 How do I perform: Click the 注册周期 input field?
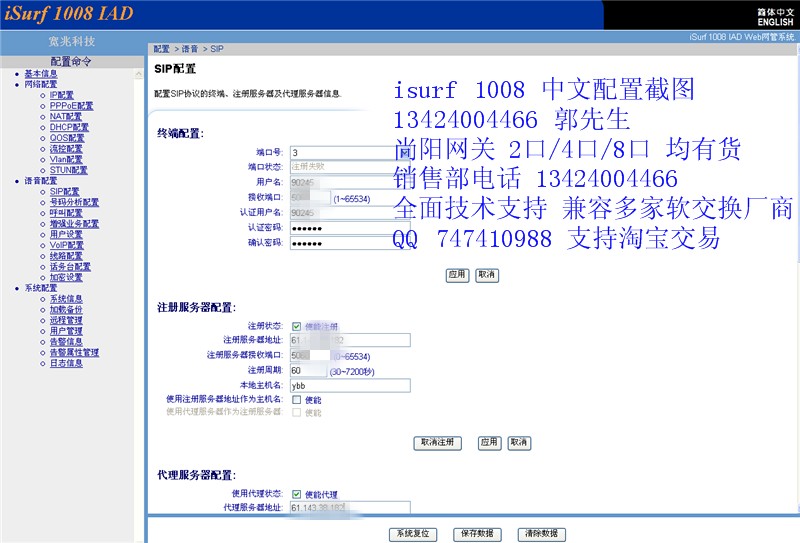[x=308, y=371]
